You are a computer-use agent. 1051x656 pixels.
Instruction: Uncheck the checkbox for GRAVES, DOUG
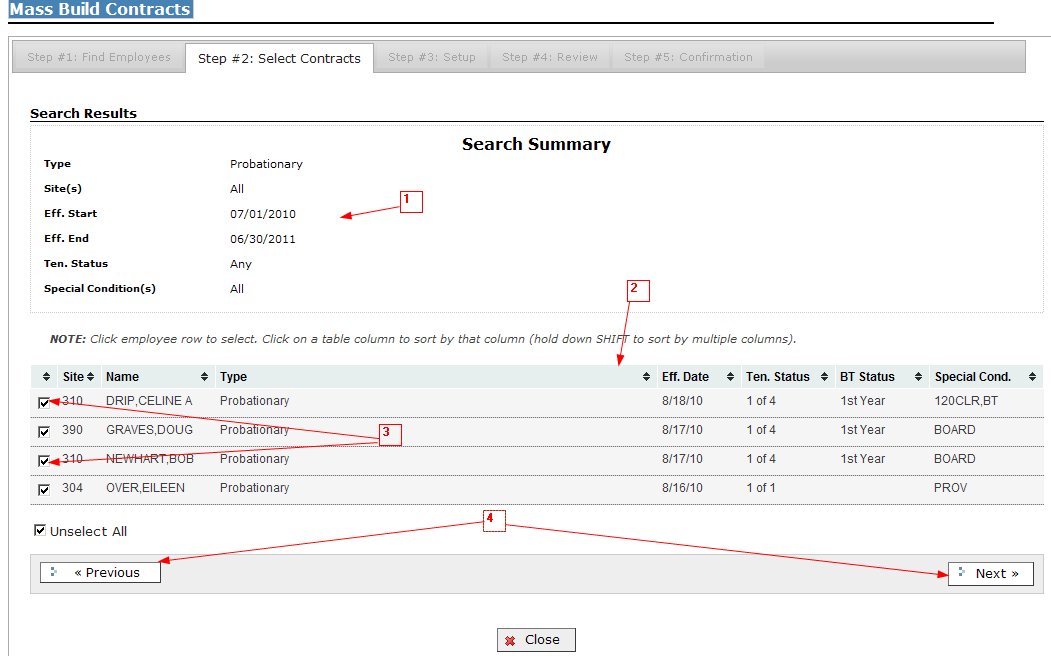click(44, 431)
